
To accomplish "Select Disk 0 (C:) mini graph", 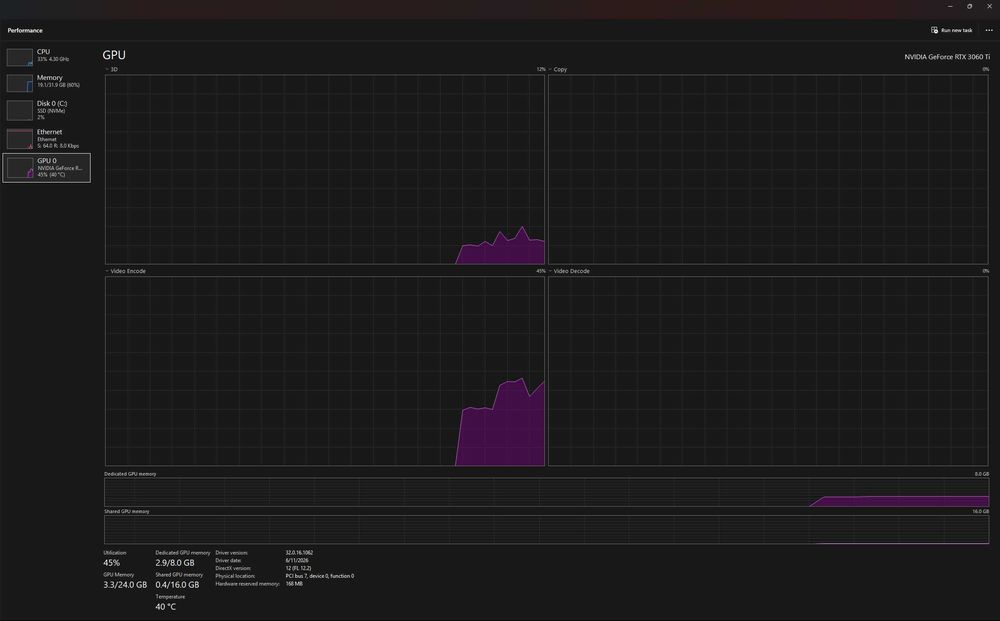I will tap(20, 110).
